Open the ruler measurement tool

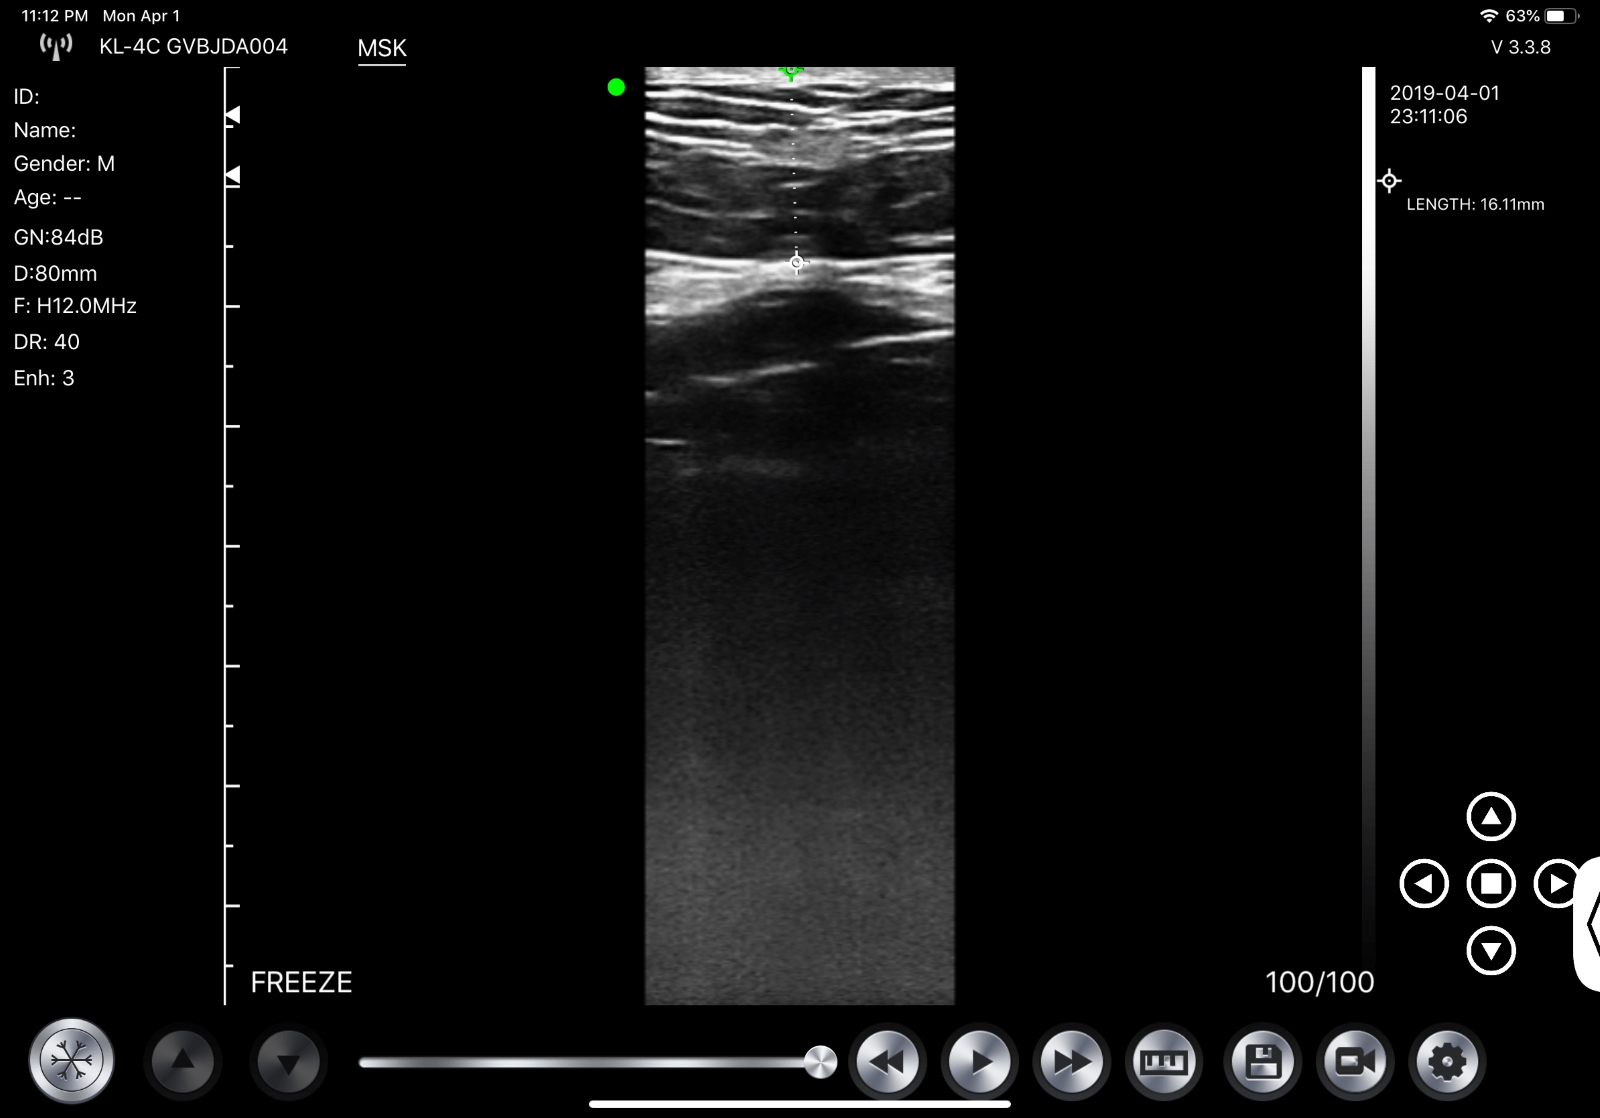click(1164, 1062)
